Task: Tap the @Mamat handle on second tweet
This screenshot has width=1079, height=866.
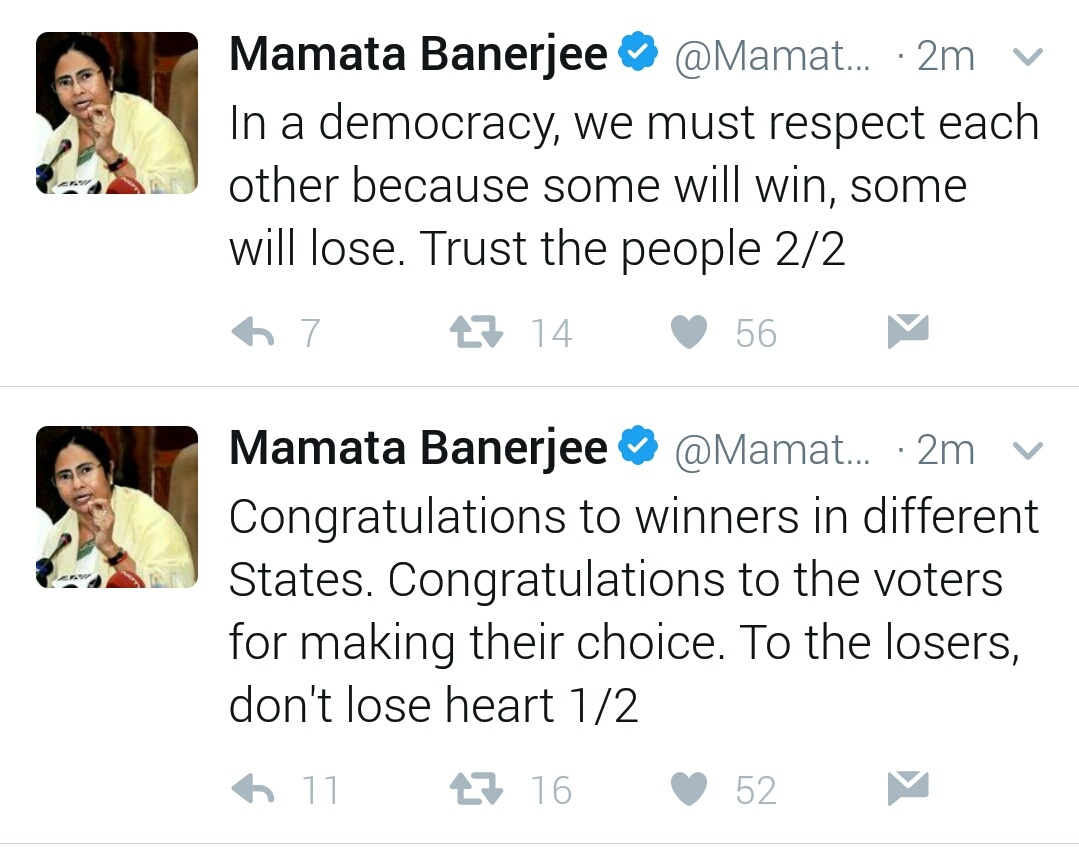Action: pos(773,451)
